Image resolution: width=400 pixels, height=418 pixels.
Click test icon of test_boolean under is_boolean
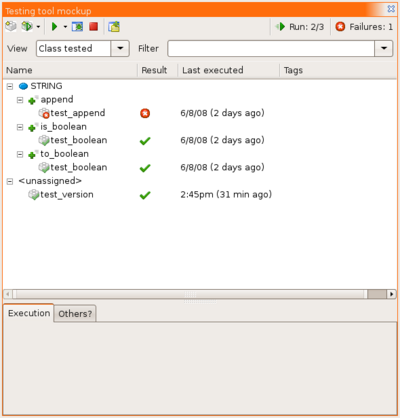pos(44,140)
